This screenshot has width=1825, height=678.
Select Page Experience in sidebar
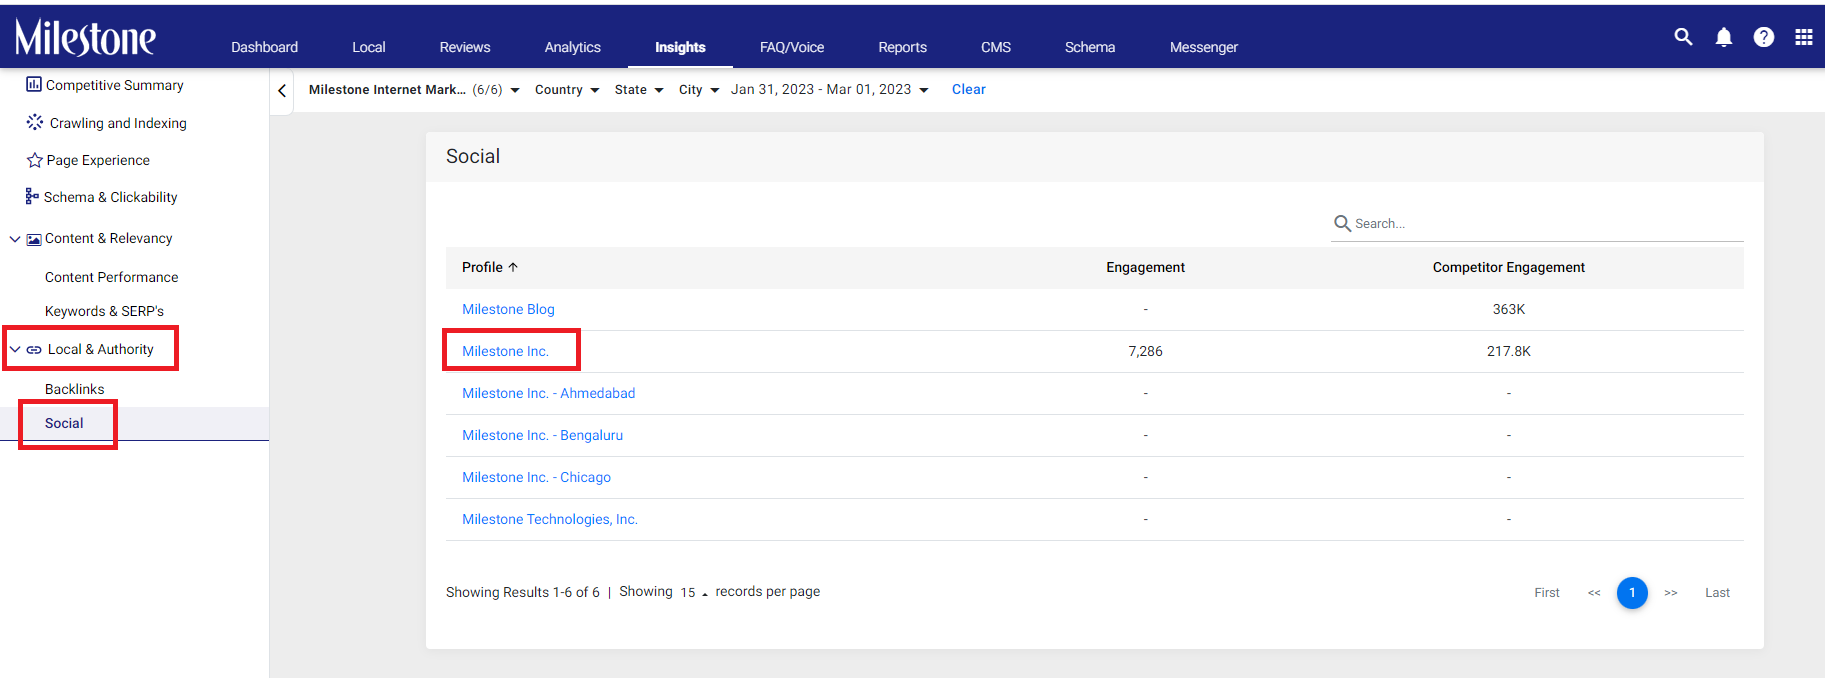click(x=98, y=160)
